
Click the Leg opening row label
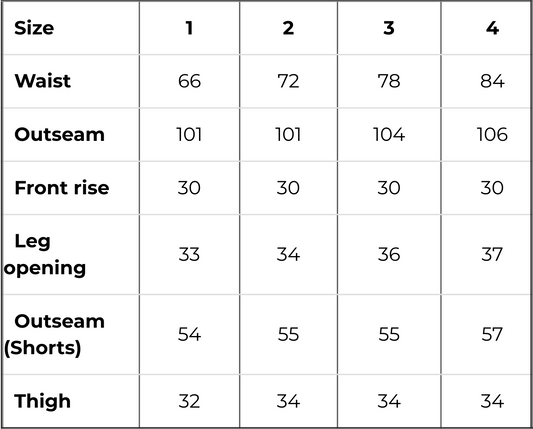[71, 255]
